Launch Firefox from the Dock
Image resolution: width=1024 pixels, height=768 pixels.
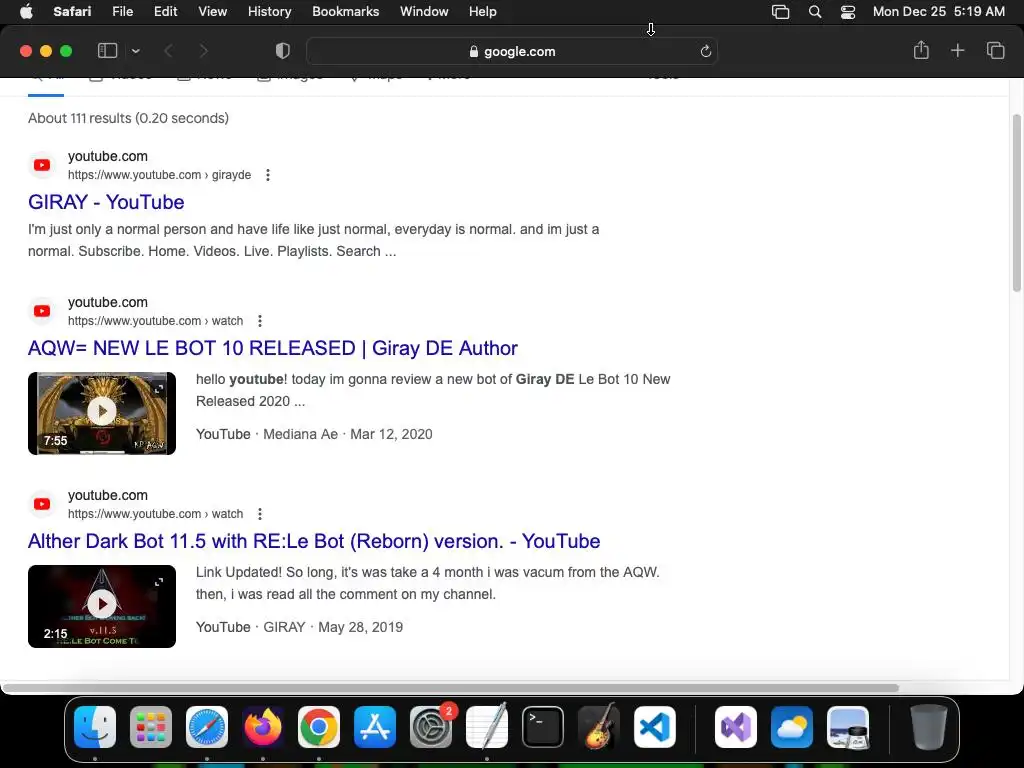(x=263, y=727)
